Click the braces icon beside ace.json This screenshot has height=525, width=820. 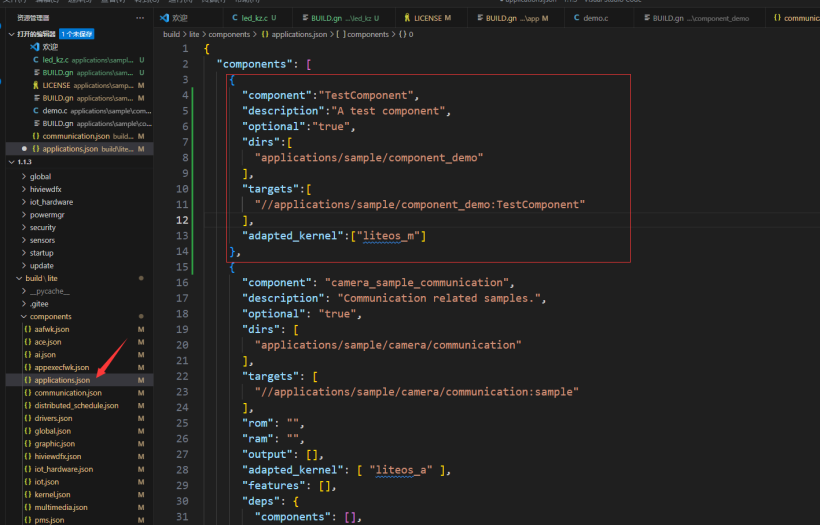click(28, 341)
